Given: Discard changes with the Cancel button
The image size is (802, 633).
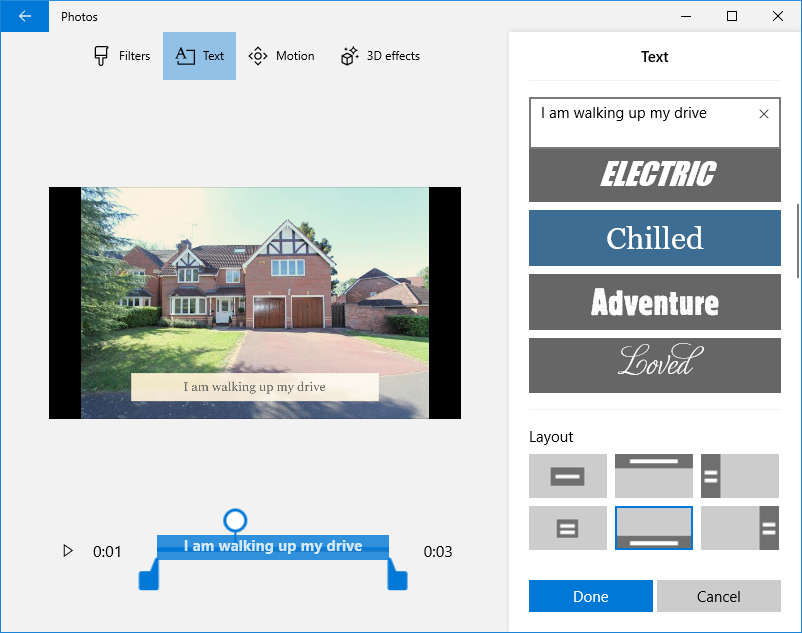Looking at the screenshot, I should click(x=719, y=596).
